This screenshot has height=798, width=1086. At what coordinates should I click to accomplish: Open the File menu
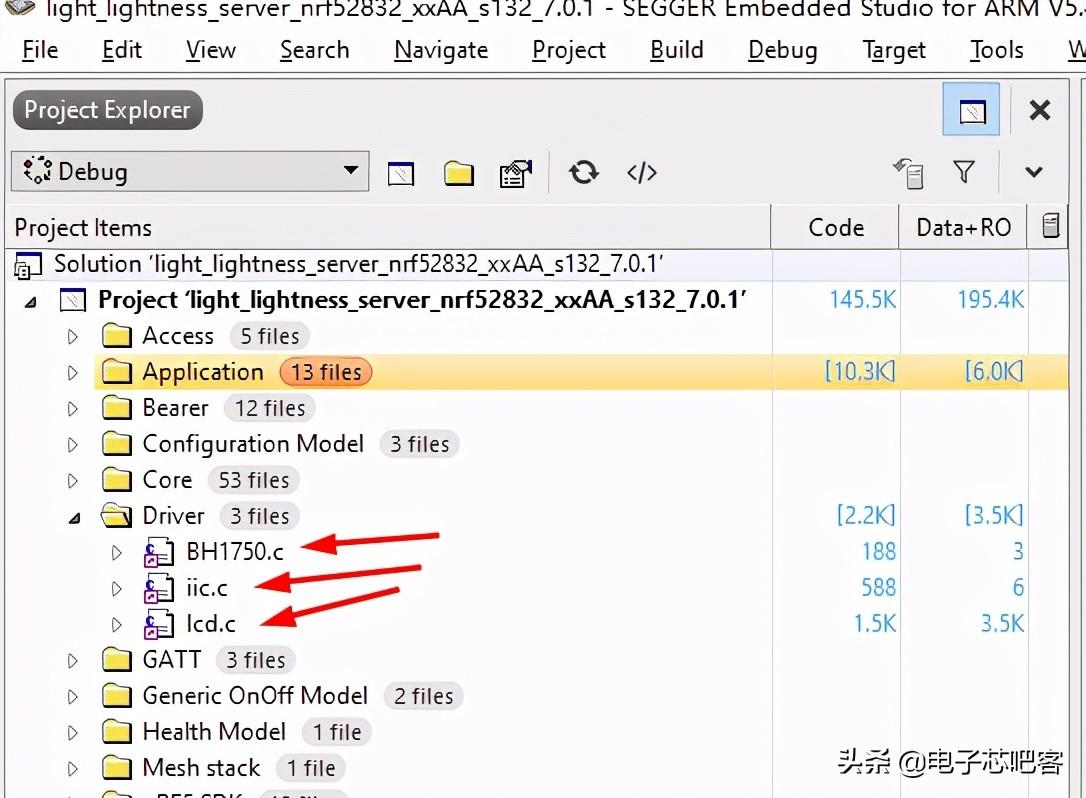[x=40, y=50]
